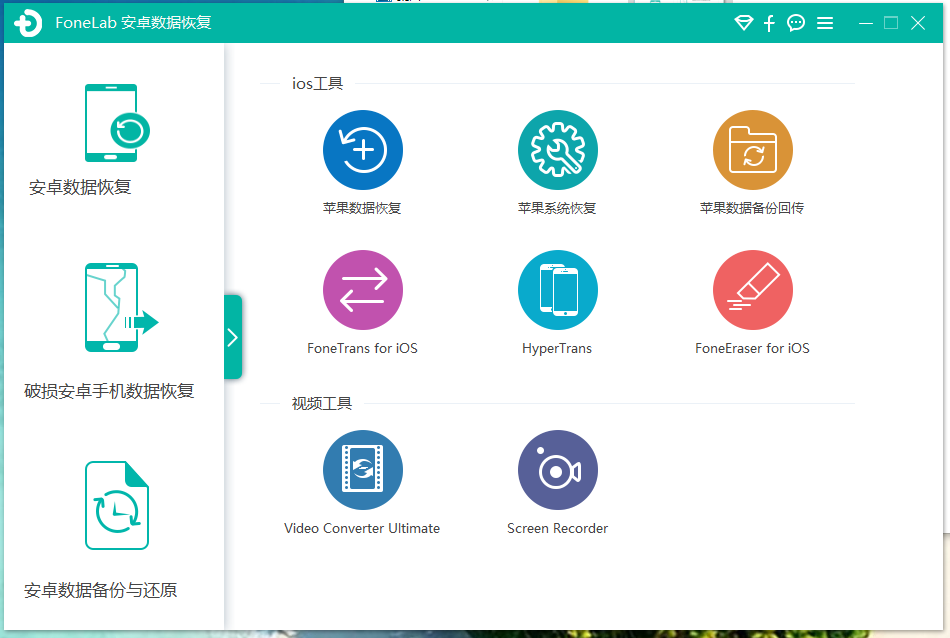
Task: Open the 安卓数据恢复 phone recovery icon
Action: (117, 123)
